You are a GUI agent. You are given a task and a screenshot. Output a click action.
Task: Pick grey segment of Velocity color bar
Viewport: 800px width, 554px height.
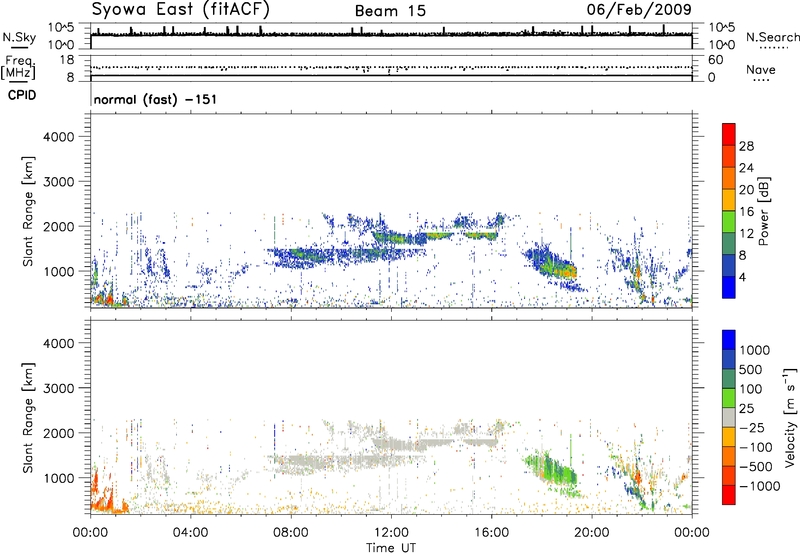(x=729, y=417)
